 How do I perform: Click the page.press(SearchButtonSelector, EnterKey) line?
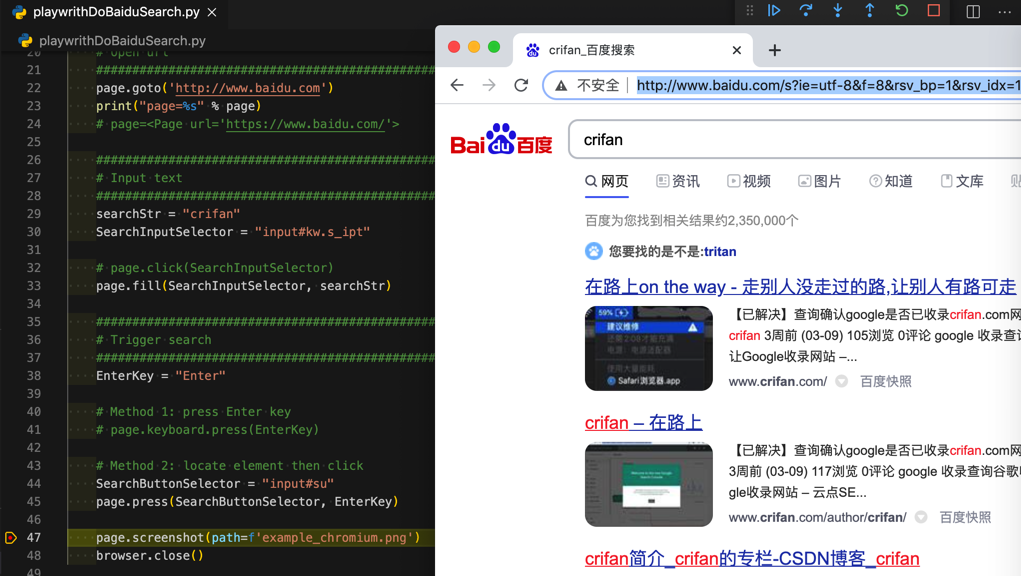pyautogui.click(x=247, y=502)
